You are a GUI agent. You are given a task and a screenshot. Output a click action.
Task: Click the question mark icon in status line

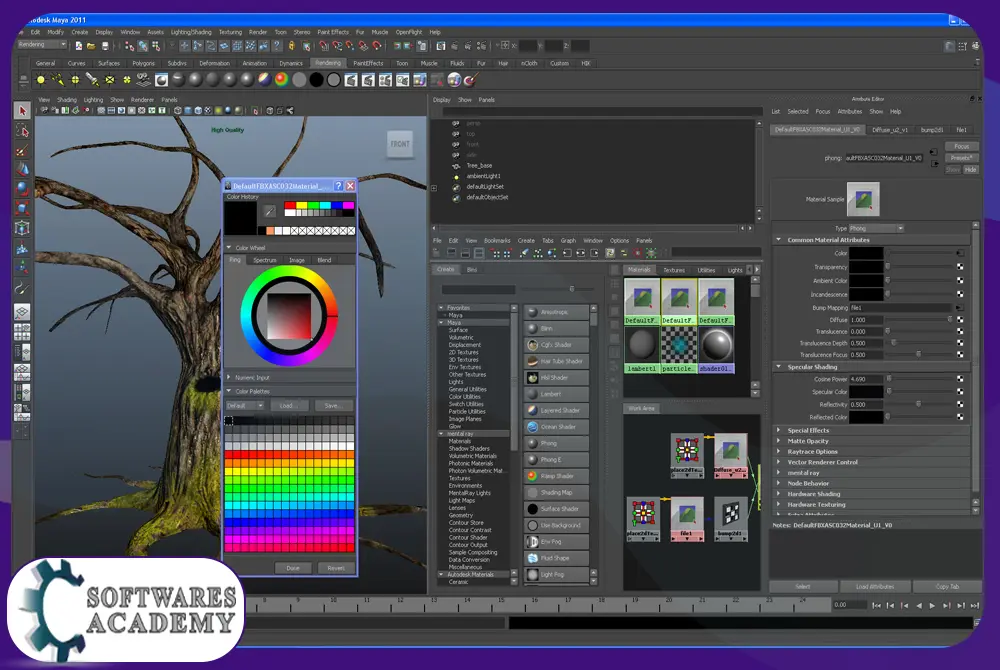[277, 46]
